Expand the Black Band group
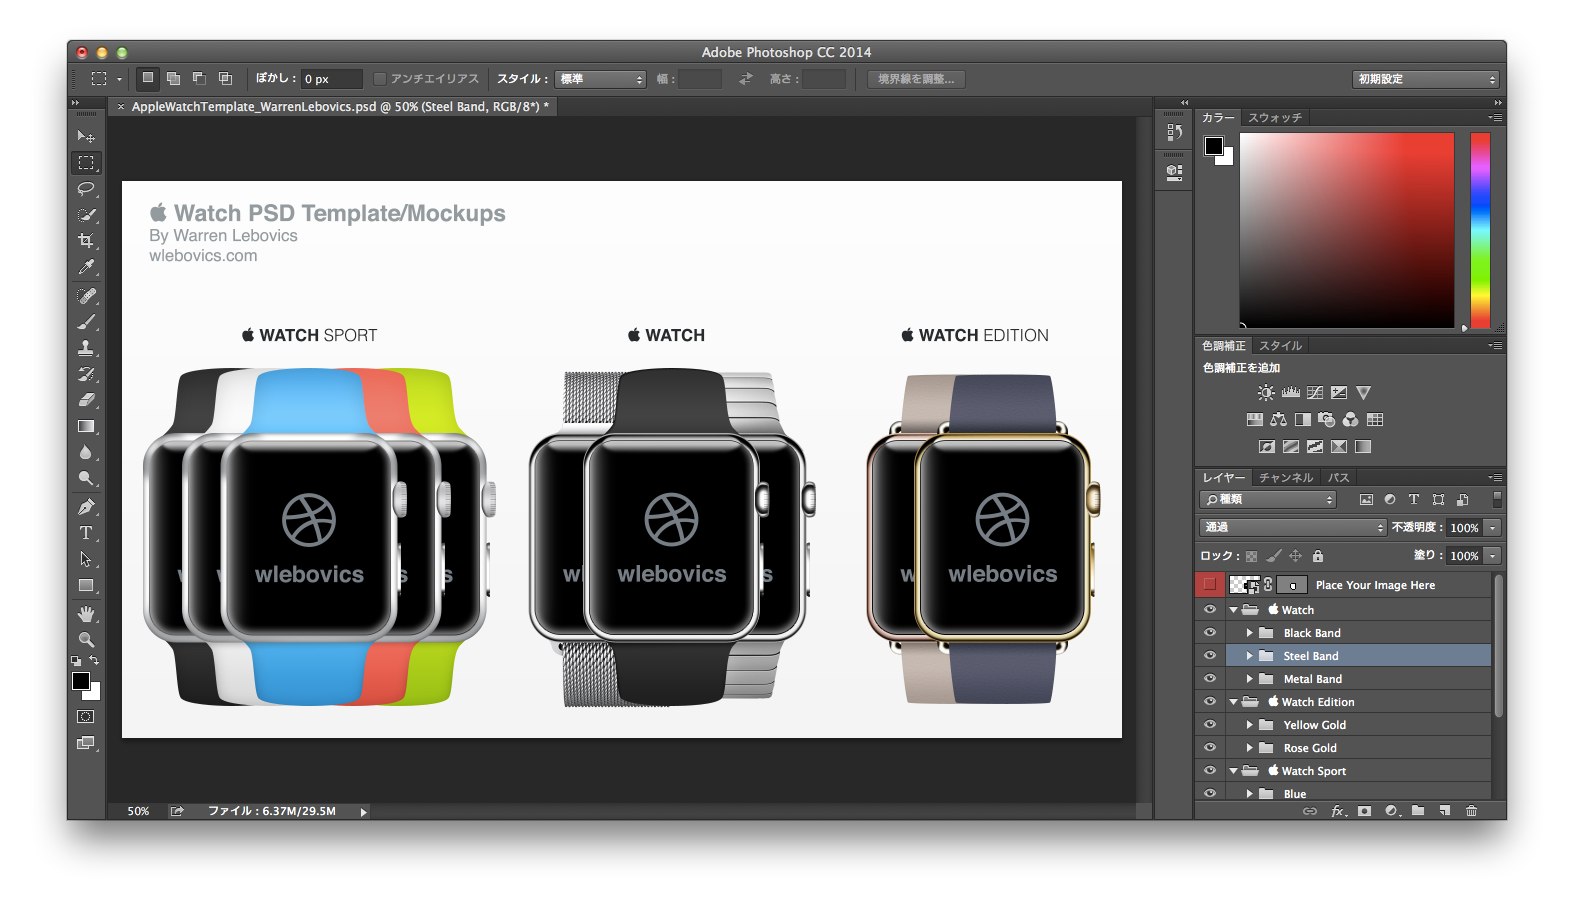The width and height of the screenshot is (1574, 909). tap(1249, 633)
